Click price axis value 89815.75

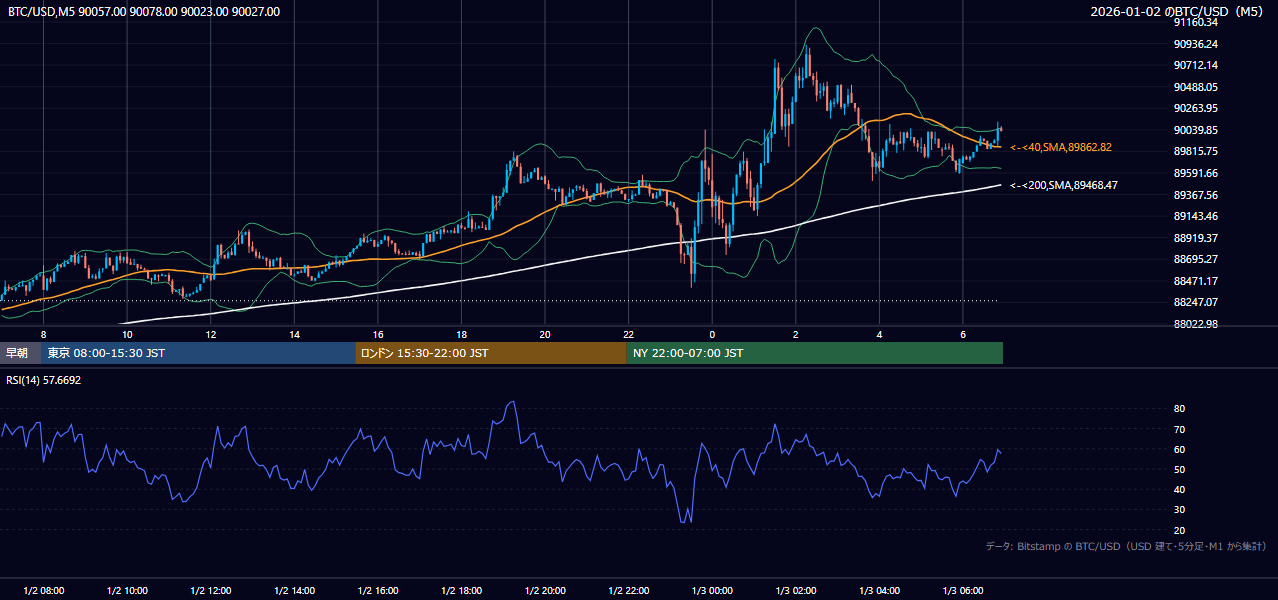click(1195, 151)
